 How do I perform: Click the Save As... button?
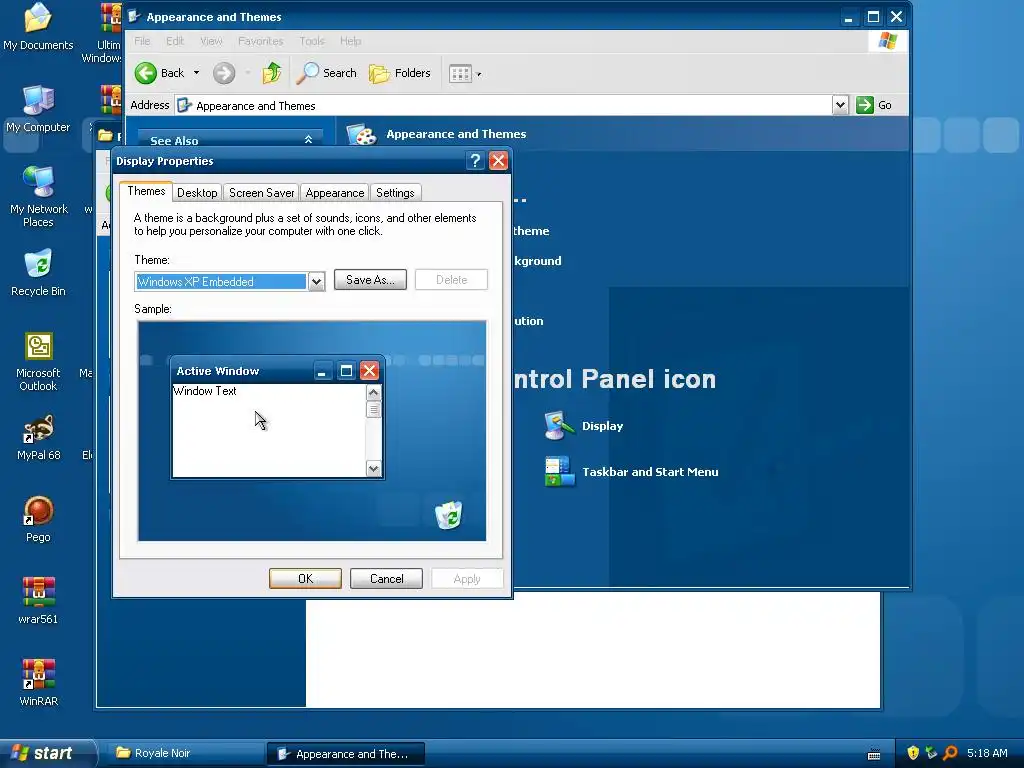[x=370, y=280]
